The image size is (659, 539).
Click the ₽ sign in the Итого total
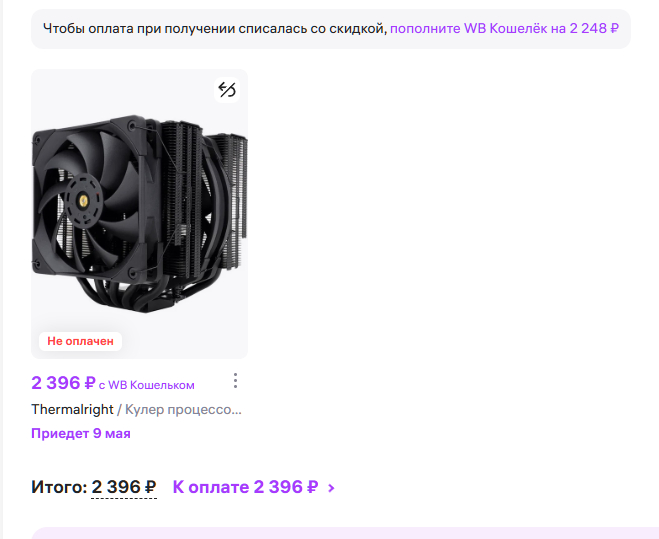[x=150, y=488]
